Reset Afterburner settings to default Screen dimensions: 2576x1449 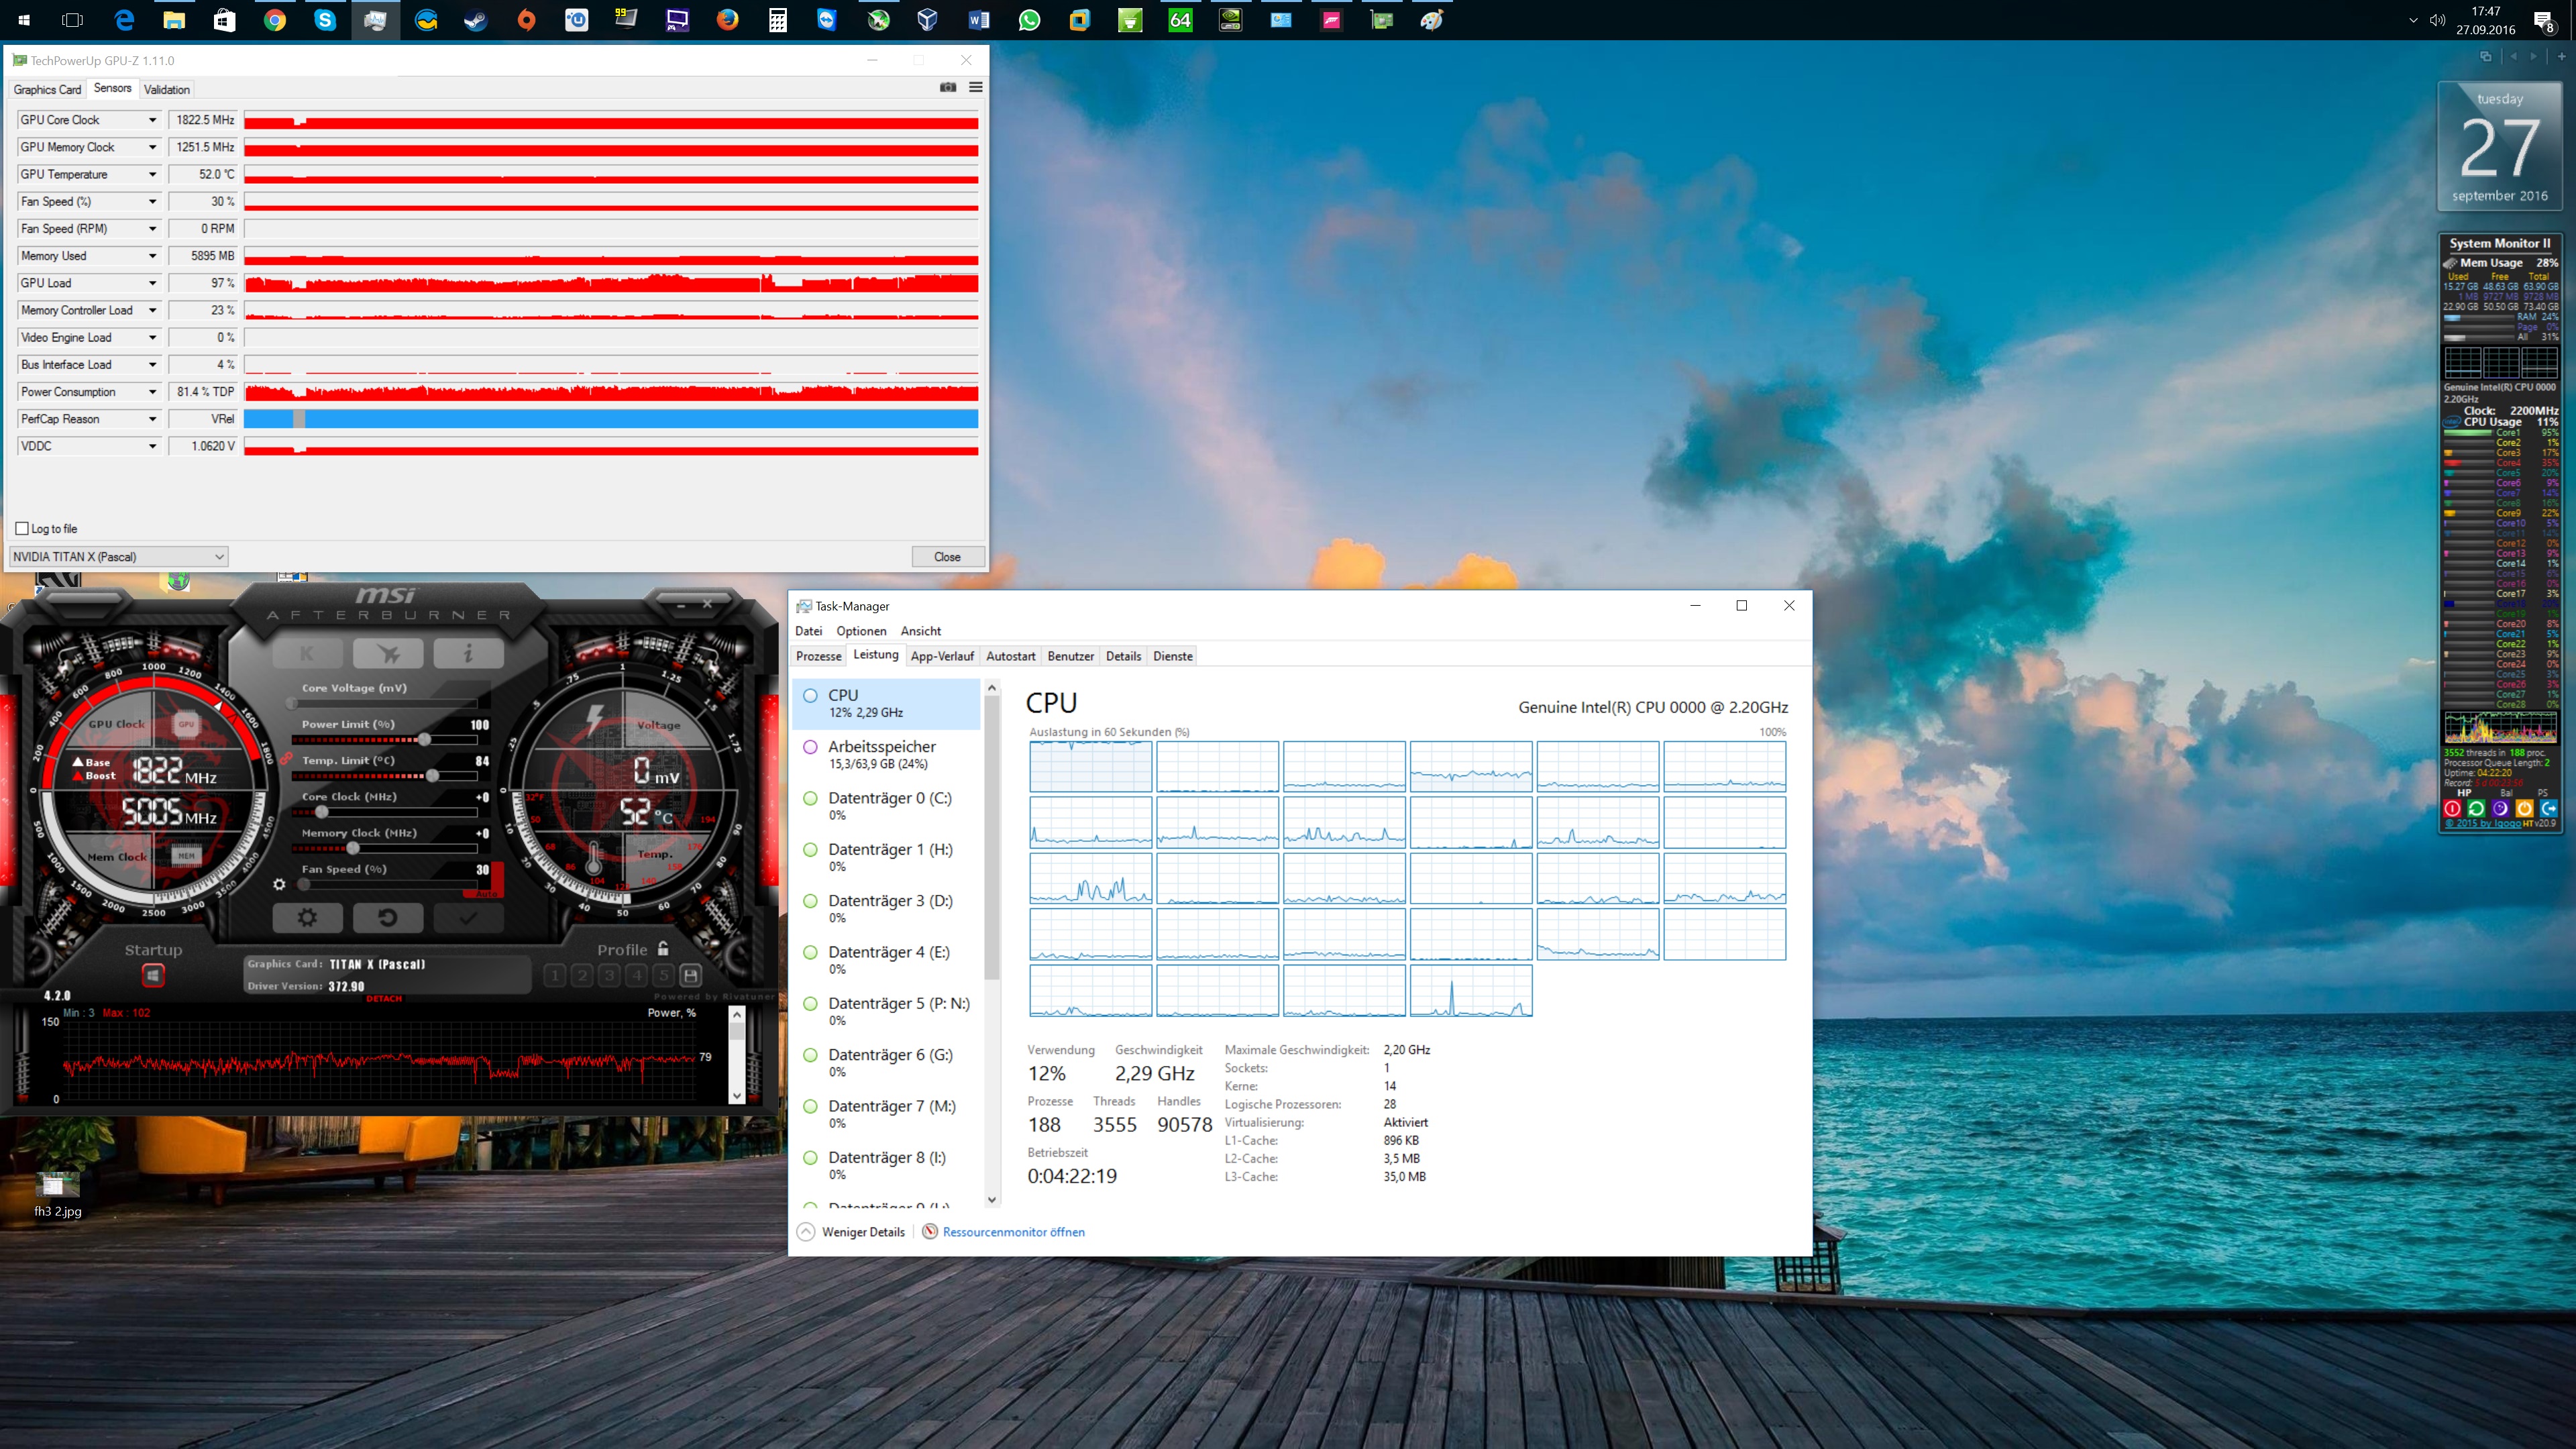387,917
